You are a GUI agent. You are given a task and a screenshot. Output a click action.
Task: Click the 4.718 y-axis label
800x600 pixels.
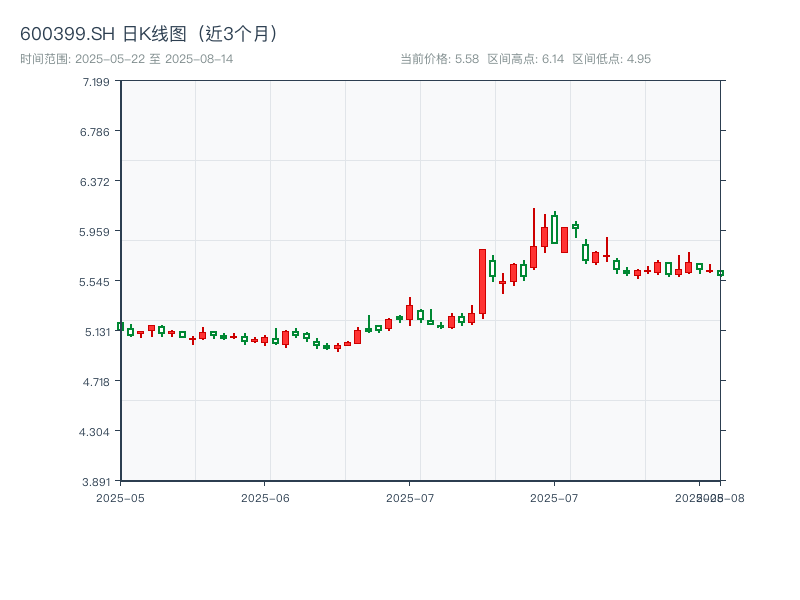pos(96,382)
